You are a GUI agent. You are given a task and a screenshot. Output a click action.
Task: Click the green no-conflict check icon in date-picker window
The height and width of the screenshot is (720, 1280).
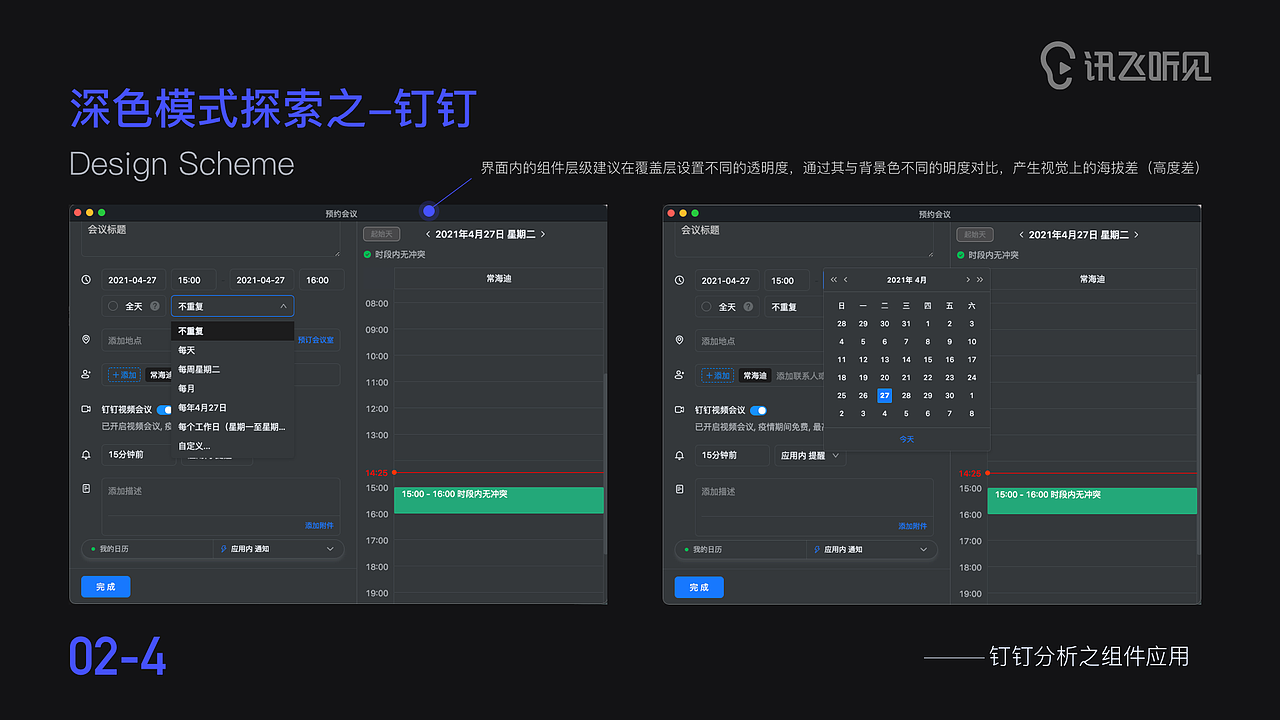pyautogui.click(x=962, y=255)
